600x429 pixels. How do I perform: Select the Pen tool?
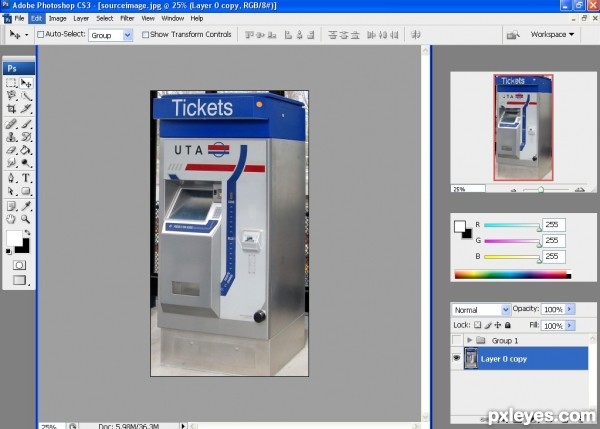(11, 178)
